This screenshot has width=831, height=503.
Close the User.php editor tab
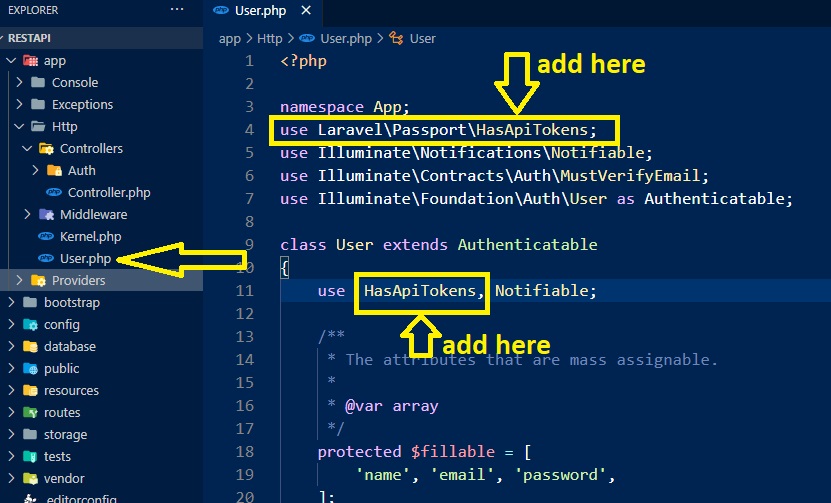304,11
